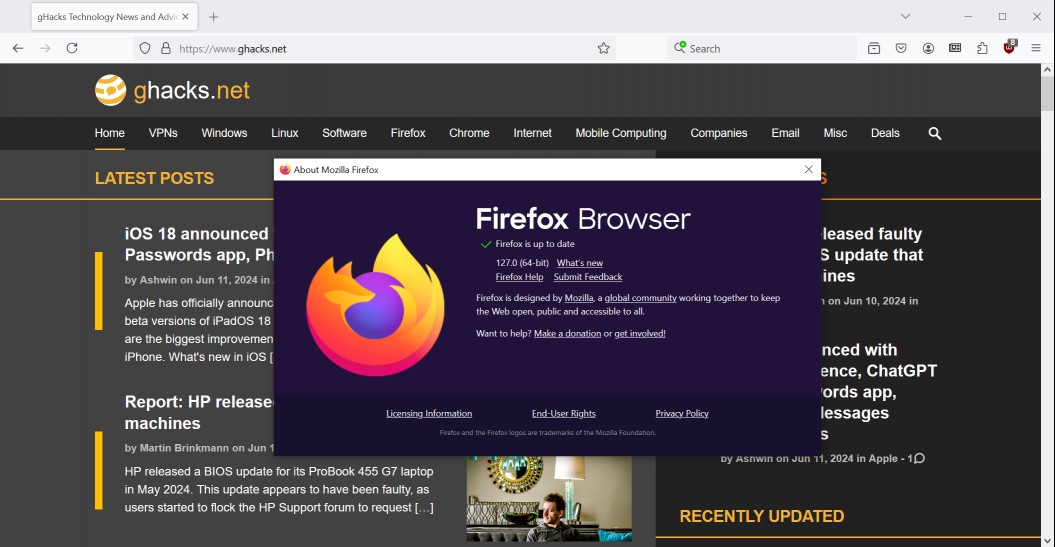Click the LATEST POSTS heading
Screen dimensions: 1055x547
(154, 178)
